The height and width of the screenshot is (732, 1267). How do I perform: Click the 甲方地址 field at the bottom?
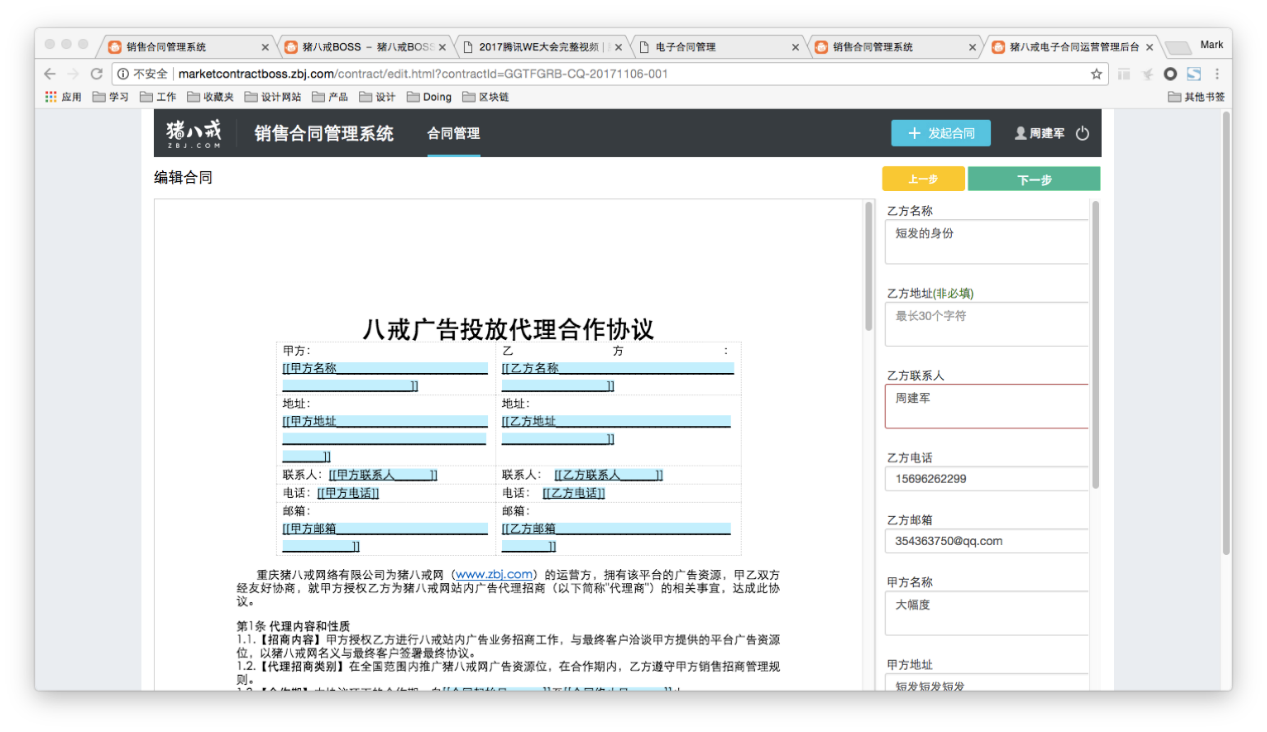click(987, 682)
